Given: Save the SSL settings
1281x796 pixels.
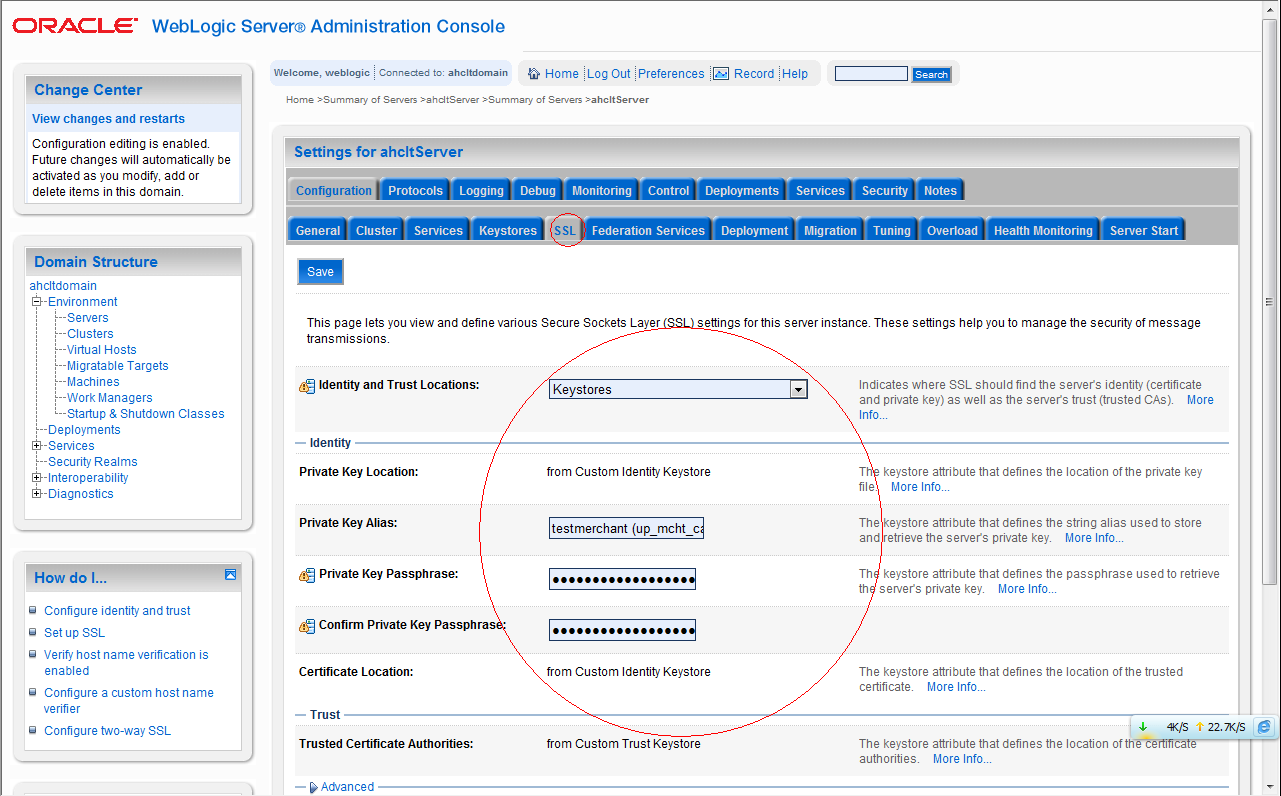Looking at the screenshot, I should click(x=320, y=272).
